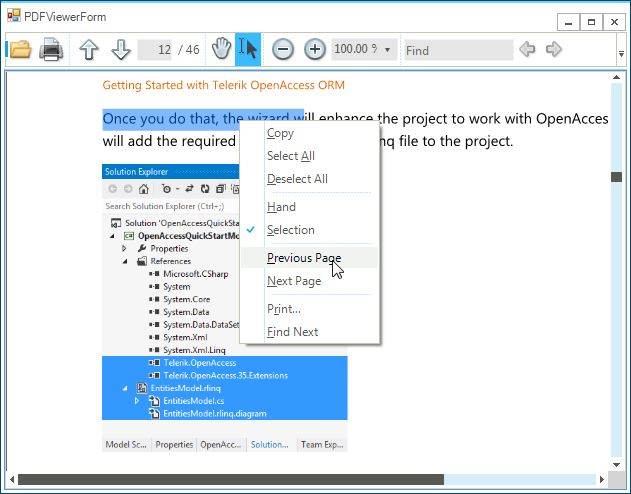631x494 pixels.
Task: Go to next page using down arrow
Action: pos(120,49)
